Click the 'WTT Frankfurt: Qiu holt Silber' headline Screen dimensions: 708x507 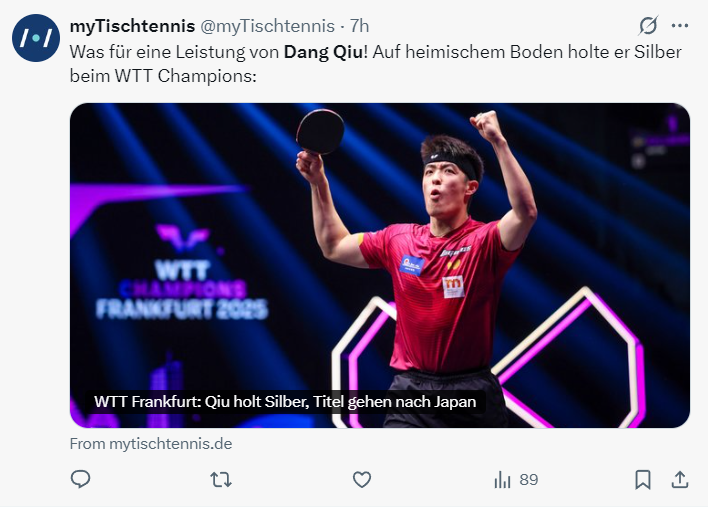click(285, 402)
